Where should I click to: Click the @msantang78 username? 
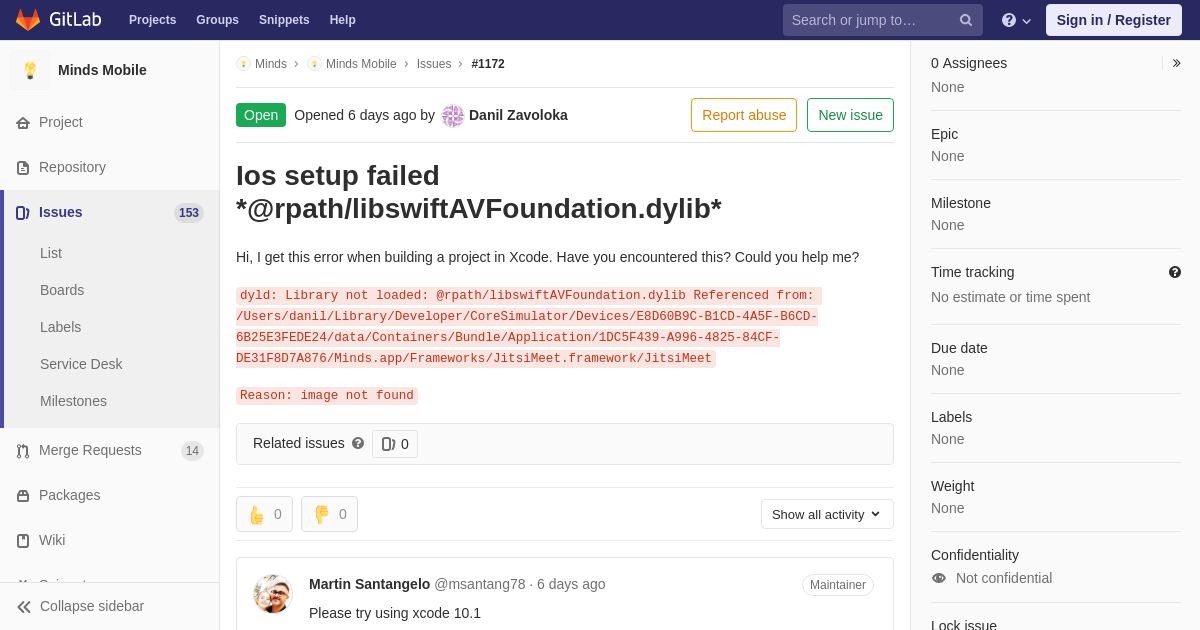(x=479, y=584)
